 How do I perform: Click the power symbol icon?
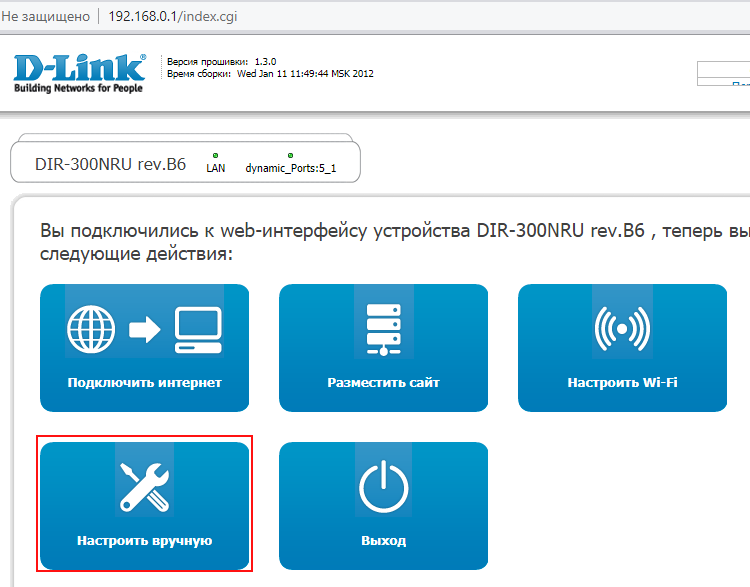coord(384,487)
